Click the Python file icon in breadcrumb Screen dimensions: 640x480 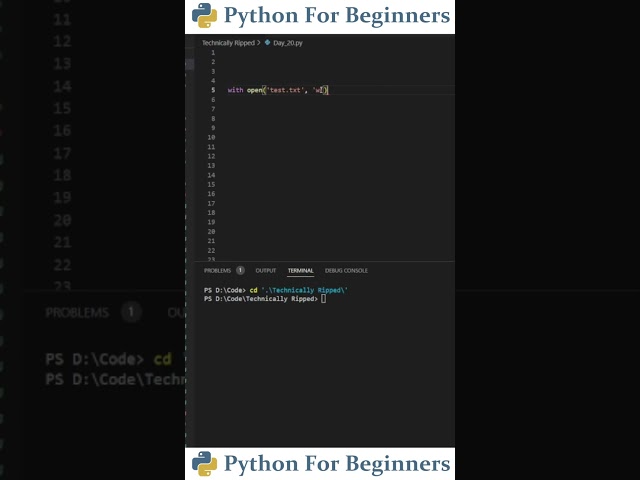pos(267,42)
